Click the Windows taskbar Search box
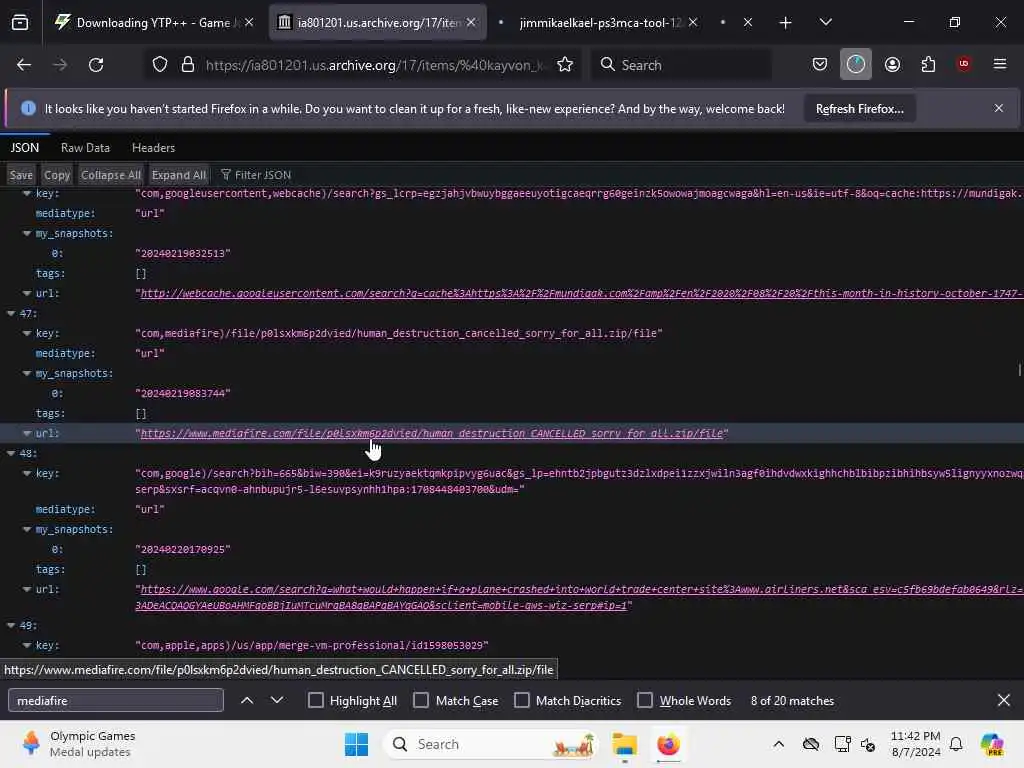1024x768 pixels. click(491, 744)
